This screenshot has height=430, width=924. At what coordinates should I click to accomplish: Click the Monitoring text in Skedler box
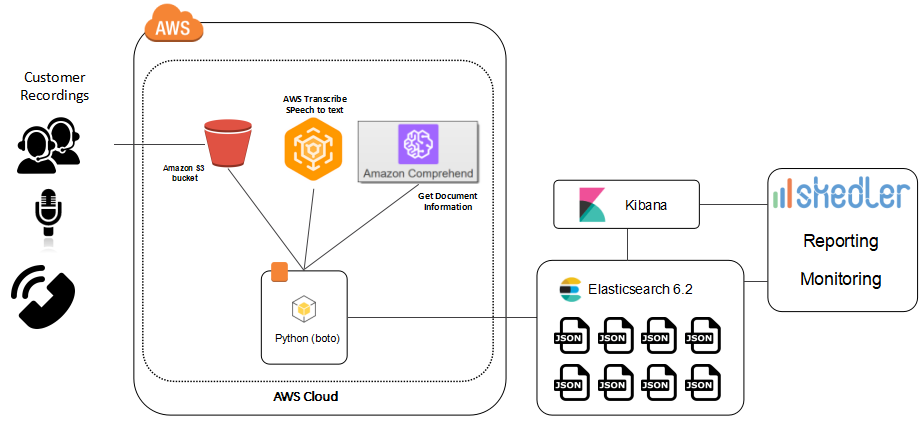[841, 279]
